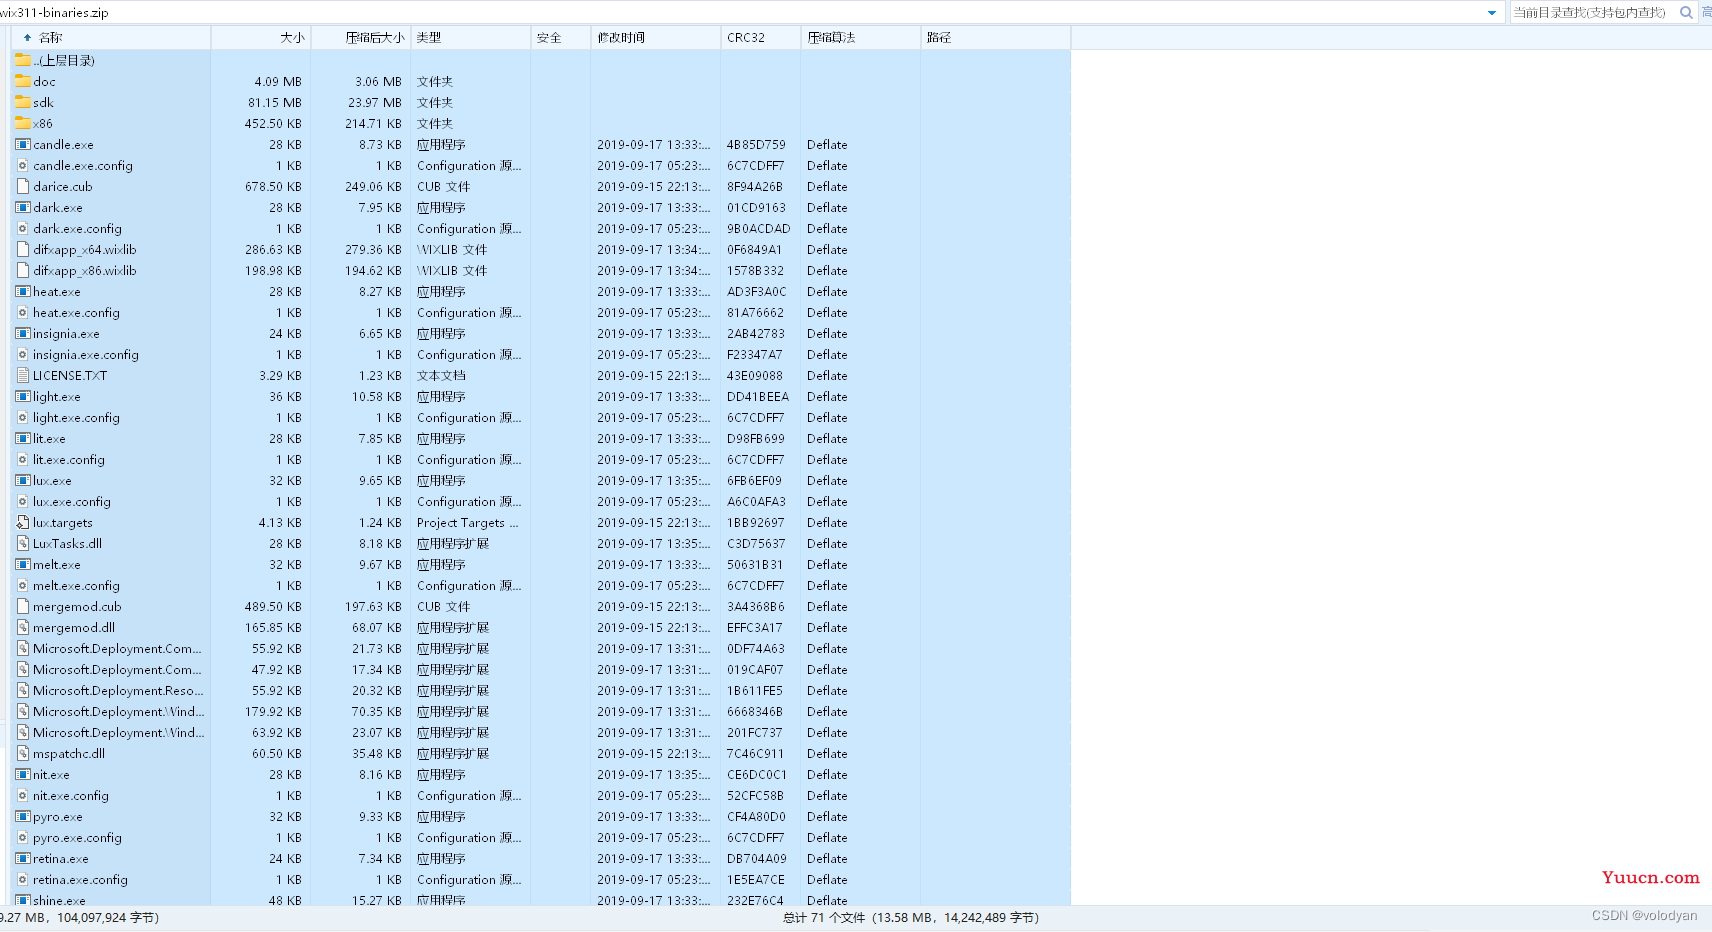1712x932 pixels.
Task: Click the 文本文档 type cell
Action: (441, 375)
